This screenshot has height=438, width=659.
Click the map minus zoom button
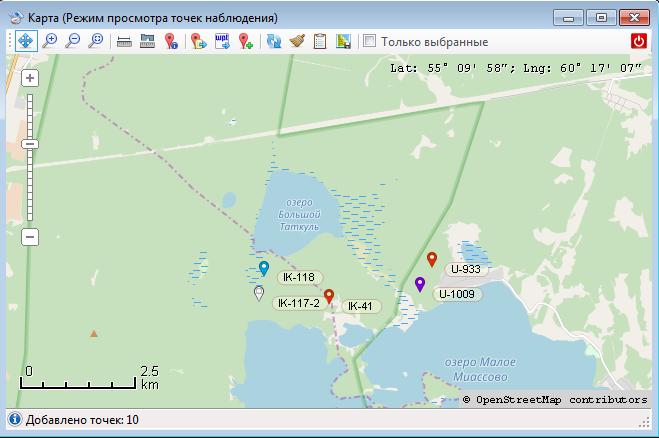[x=30, y=237]
